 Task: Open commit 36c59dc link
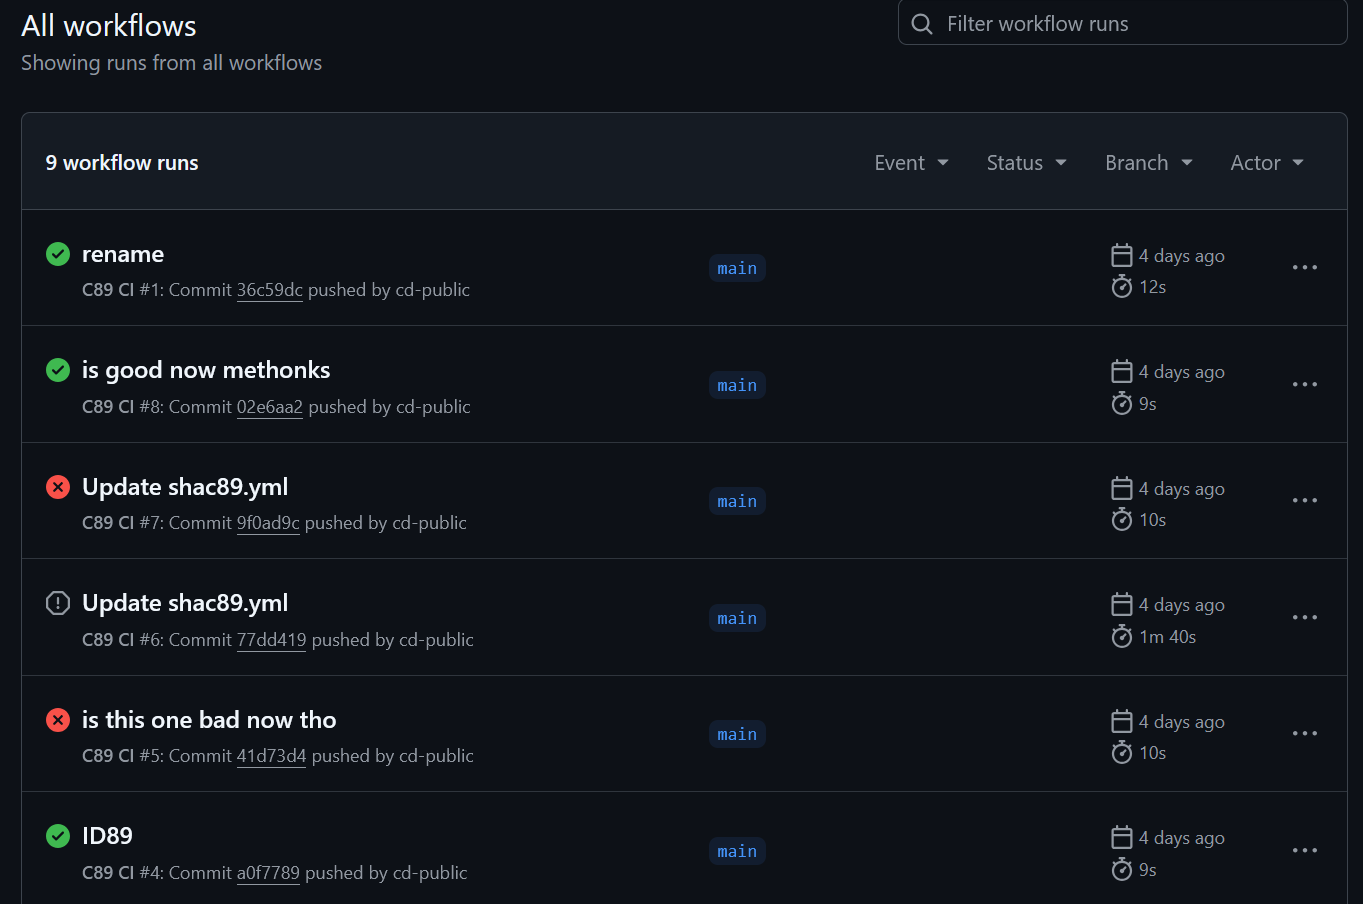[x=269, y=290]
